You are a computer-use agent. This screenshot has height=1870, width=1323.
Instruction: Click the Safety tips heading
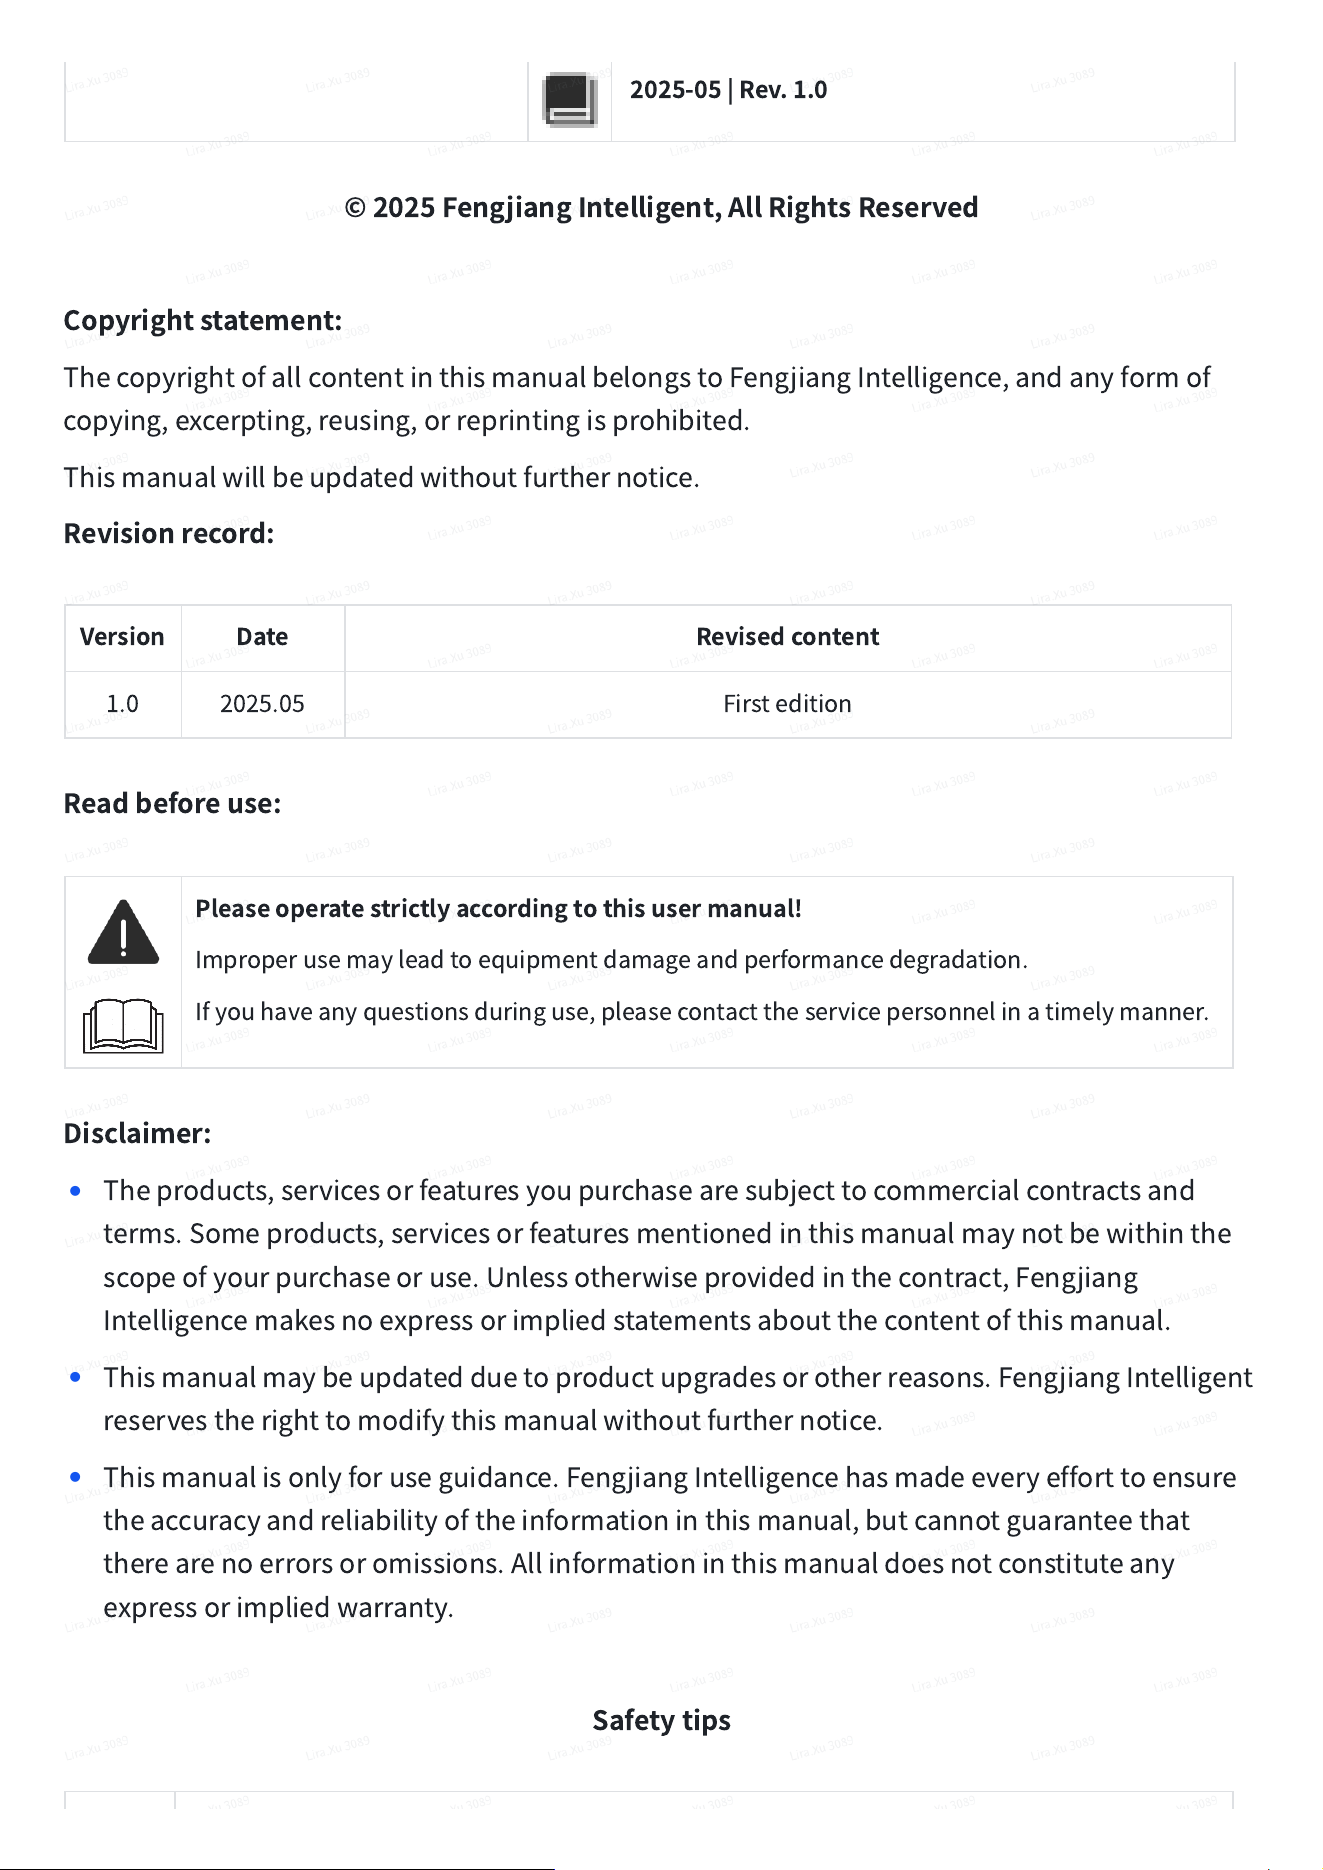[661, 1720]
